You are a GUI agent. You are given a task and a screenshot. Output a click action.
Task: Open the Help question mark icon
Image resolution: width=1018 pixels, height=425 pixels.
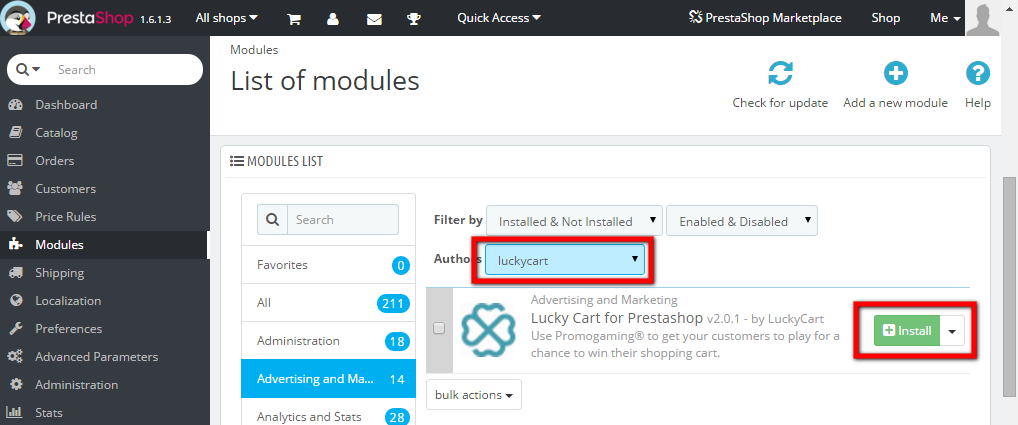coord(977,74)
